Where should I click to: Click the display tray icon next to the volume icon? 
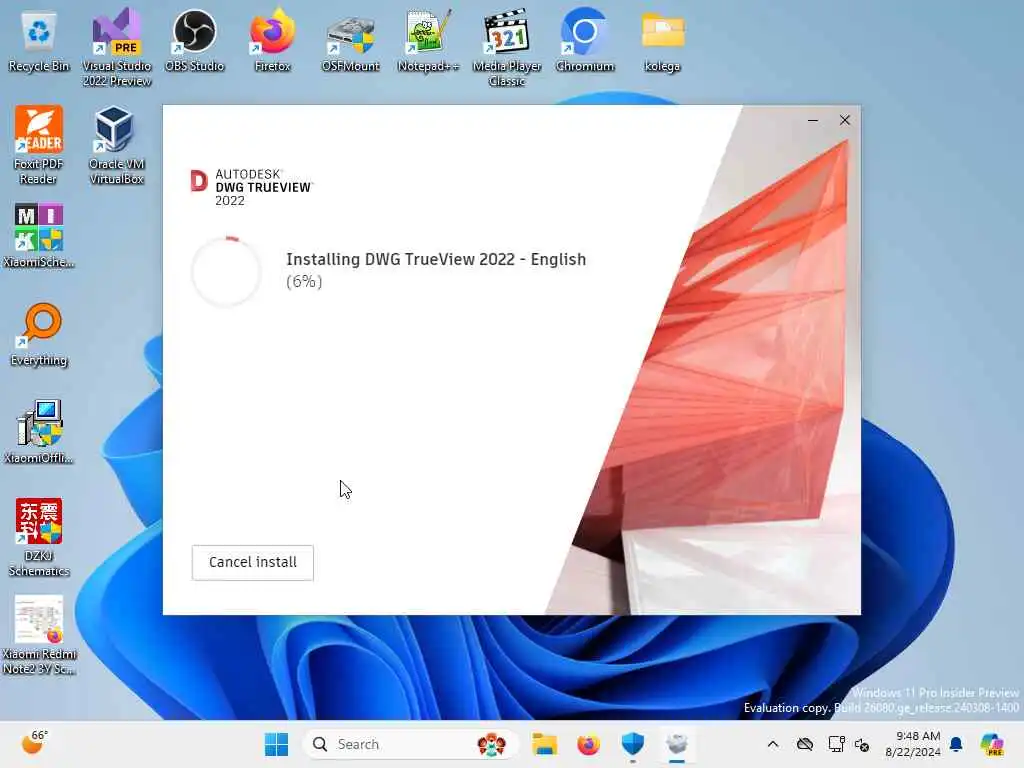tap(836, 744)
